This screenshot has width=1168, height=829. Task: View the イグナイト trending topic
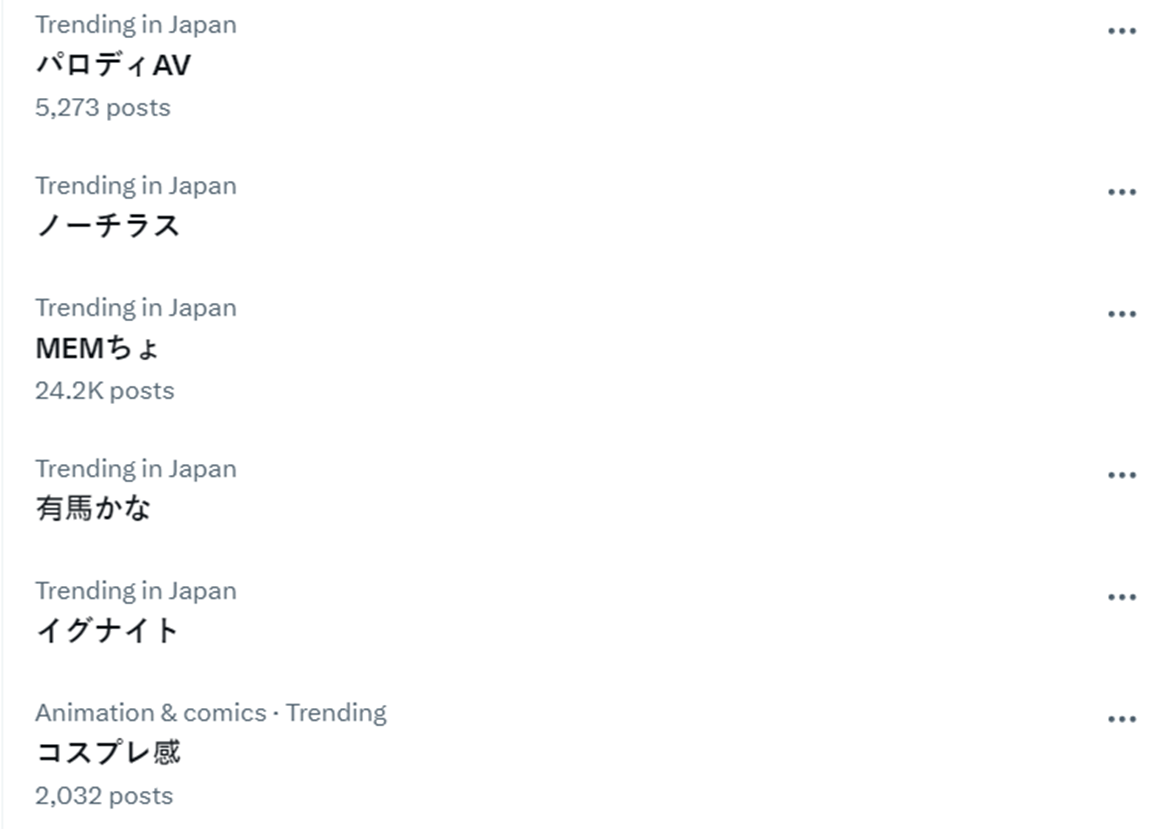tap(107, 632)
